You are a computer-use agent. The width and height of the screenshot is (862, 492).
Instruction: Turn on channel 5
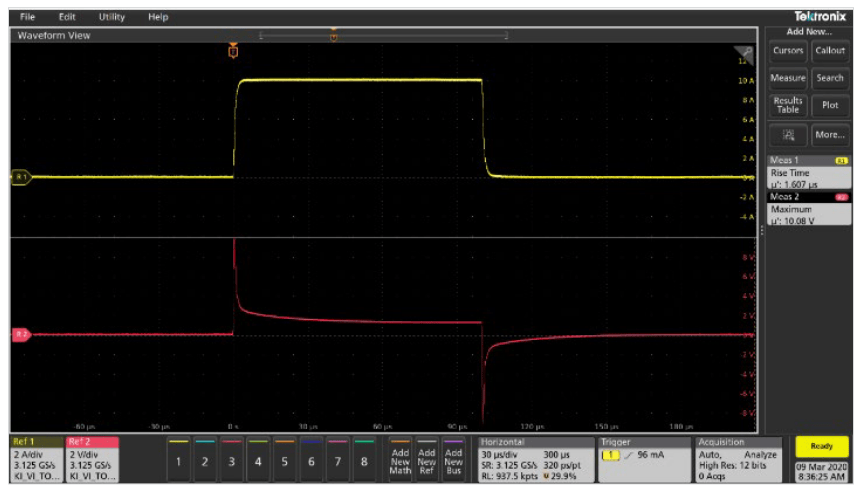(x=284, y=461)
